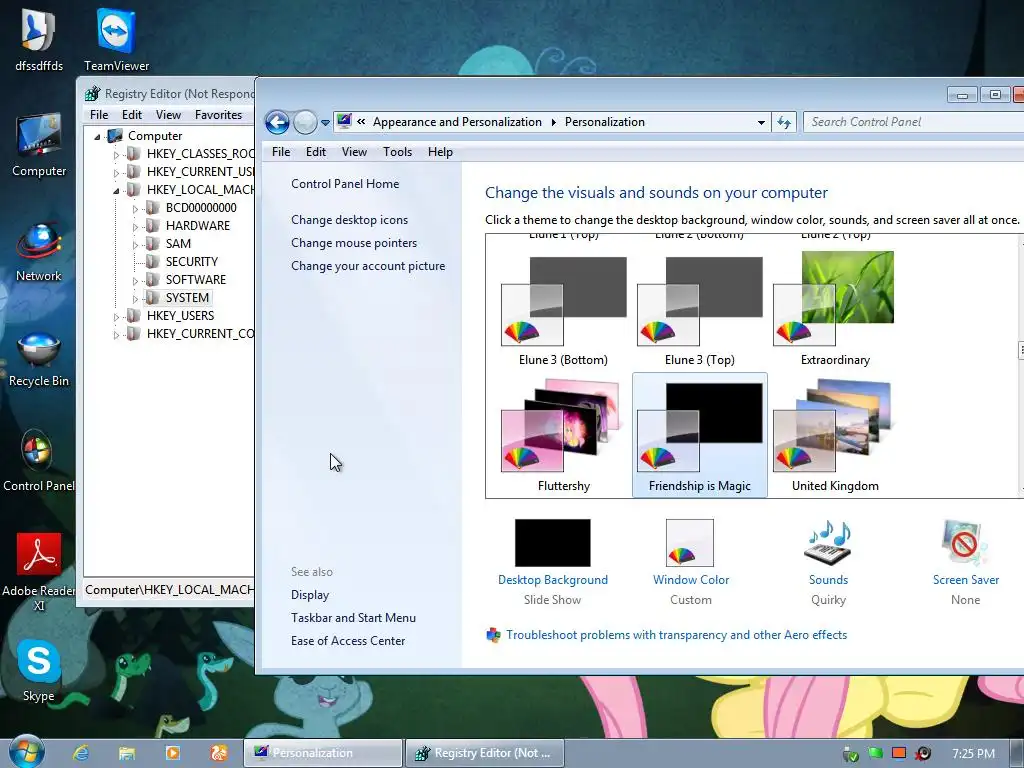Launch TeamViewer from the desktop
Viewport: 1024px width, 768px height.
click(116, 39)
